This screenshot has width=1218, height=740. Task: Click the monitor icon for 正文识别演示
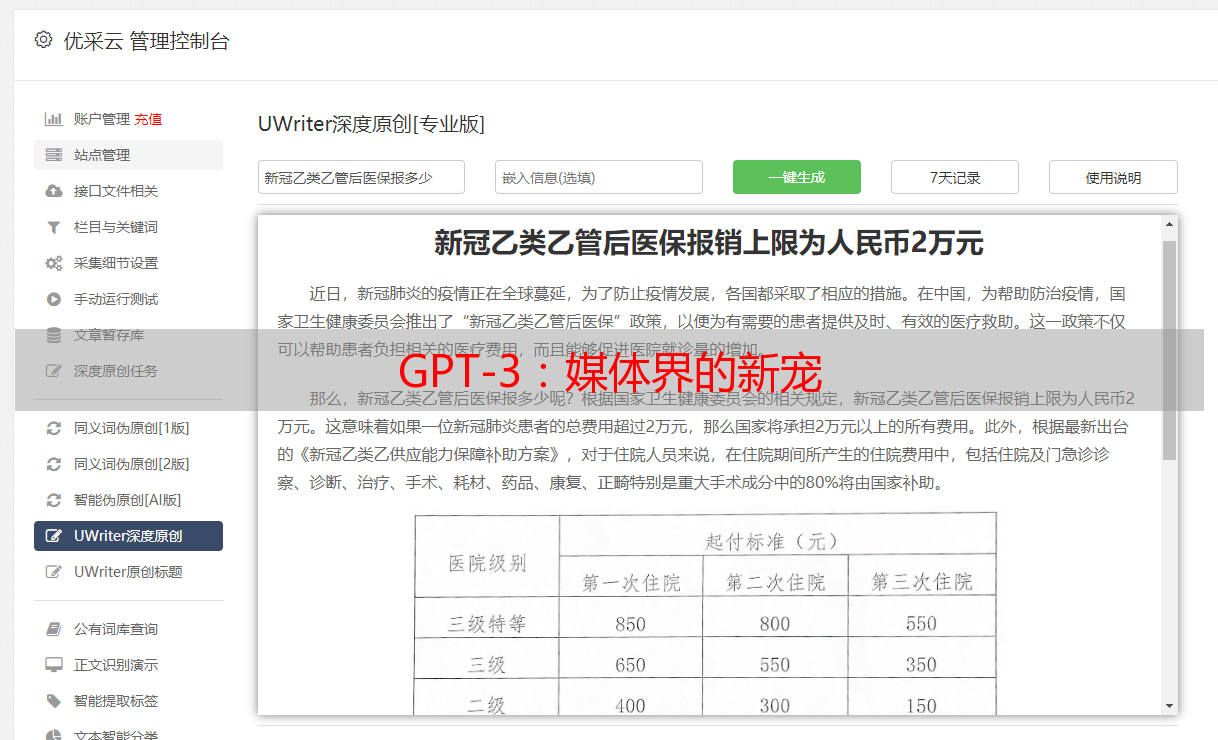54,665
